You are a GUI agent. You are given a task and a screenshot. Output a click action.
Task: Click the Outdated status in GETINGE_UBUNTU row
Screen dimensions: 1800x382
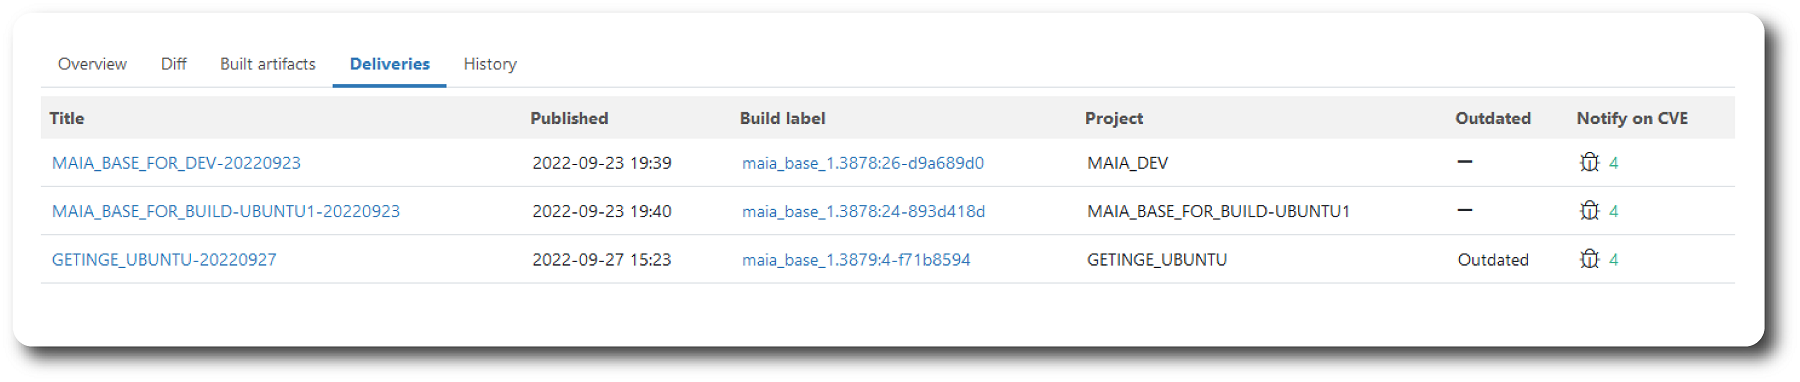(1493, 259)
